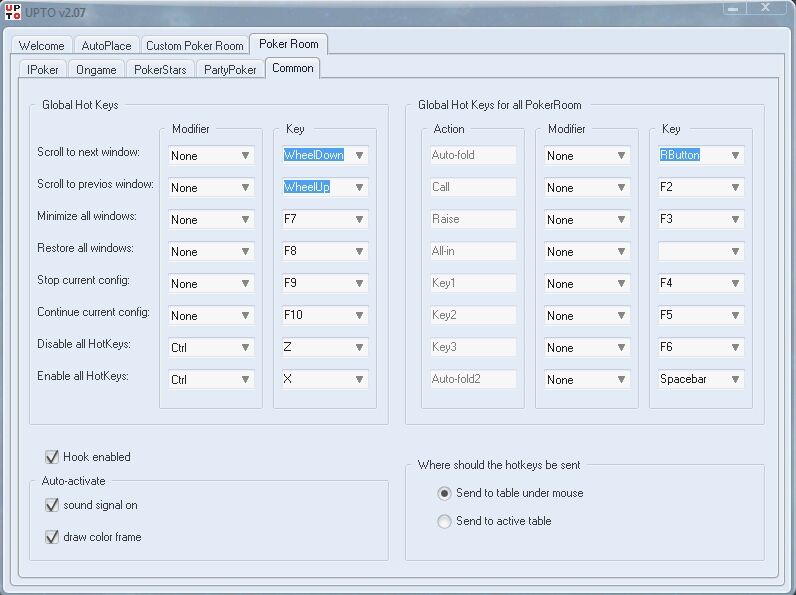Click "Where should the hotkeys be sent" heading
The height and width of the screenshot is (595, 796).
point(499,465)
